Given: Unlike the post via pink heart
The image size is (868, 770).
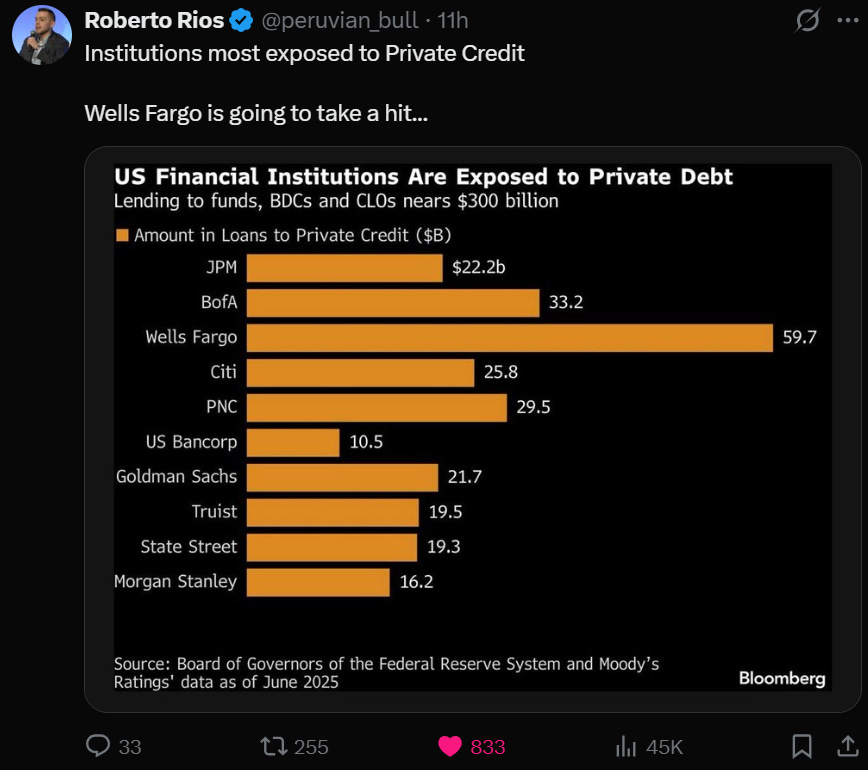Looking at the screenshot, I should [x=450, y=746].
